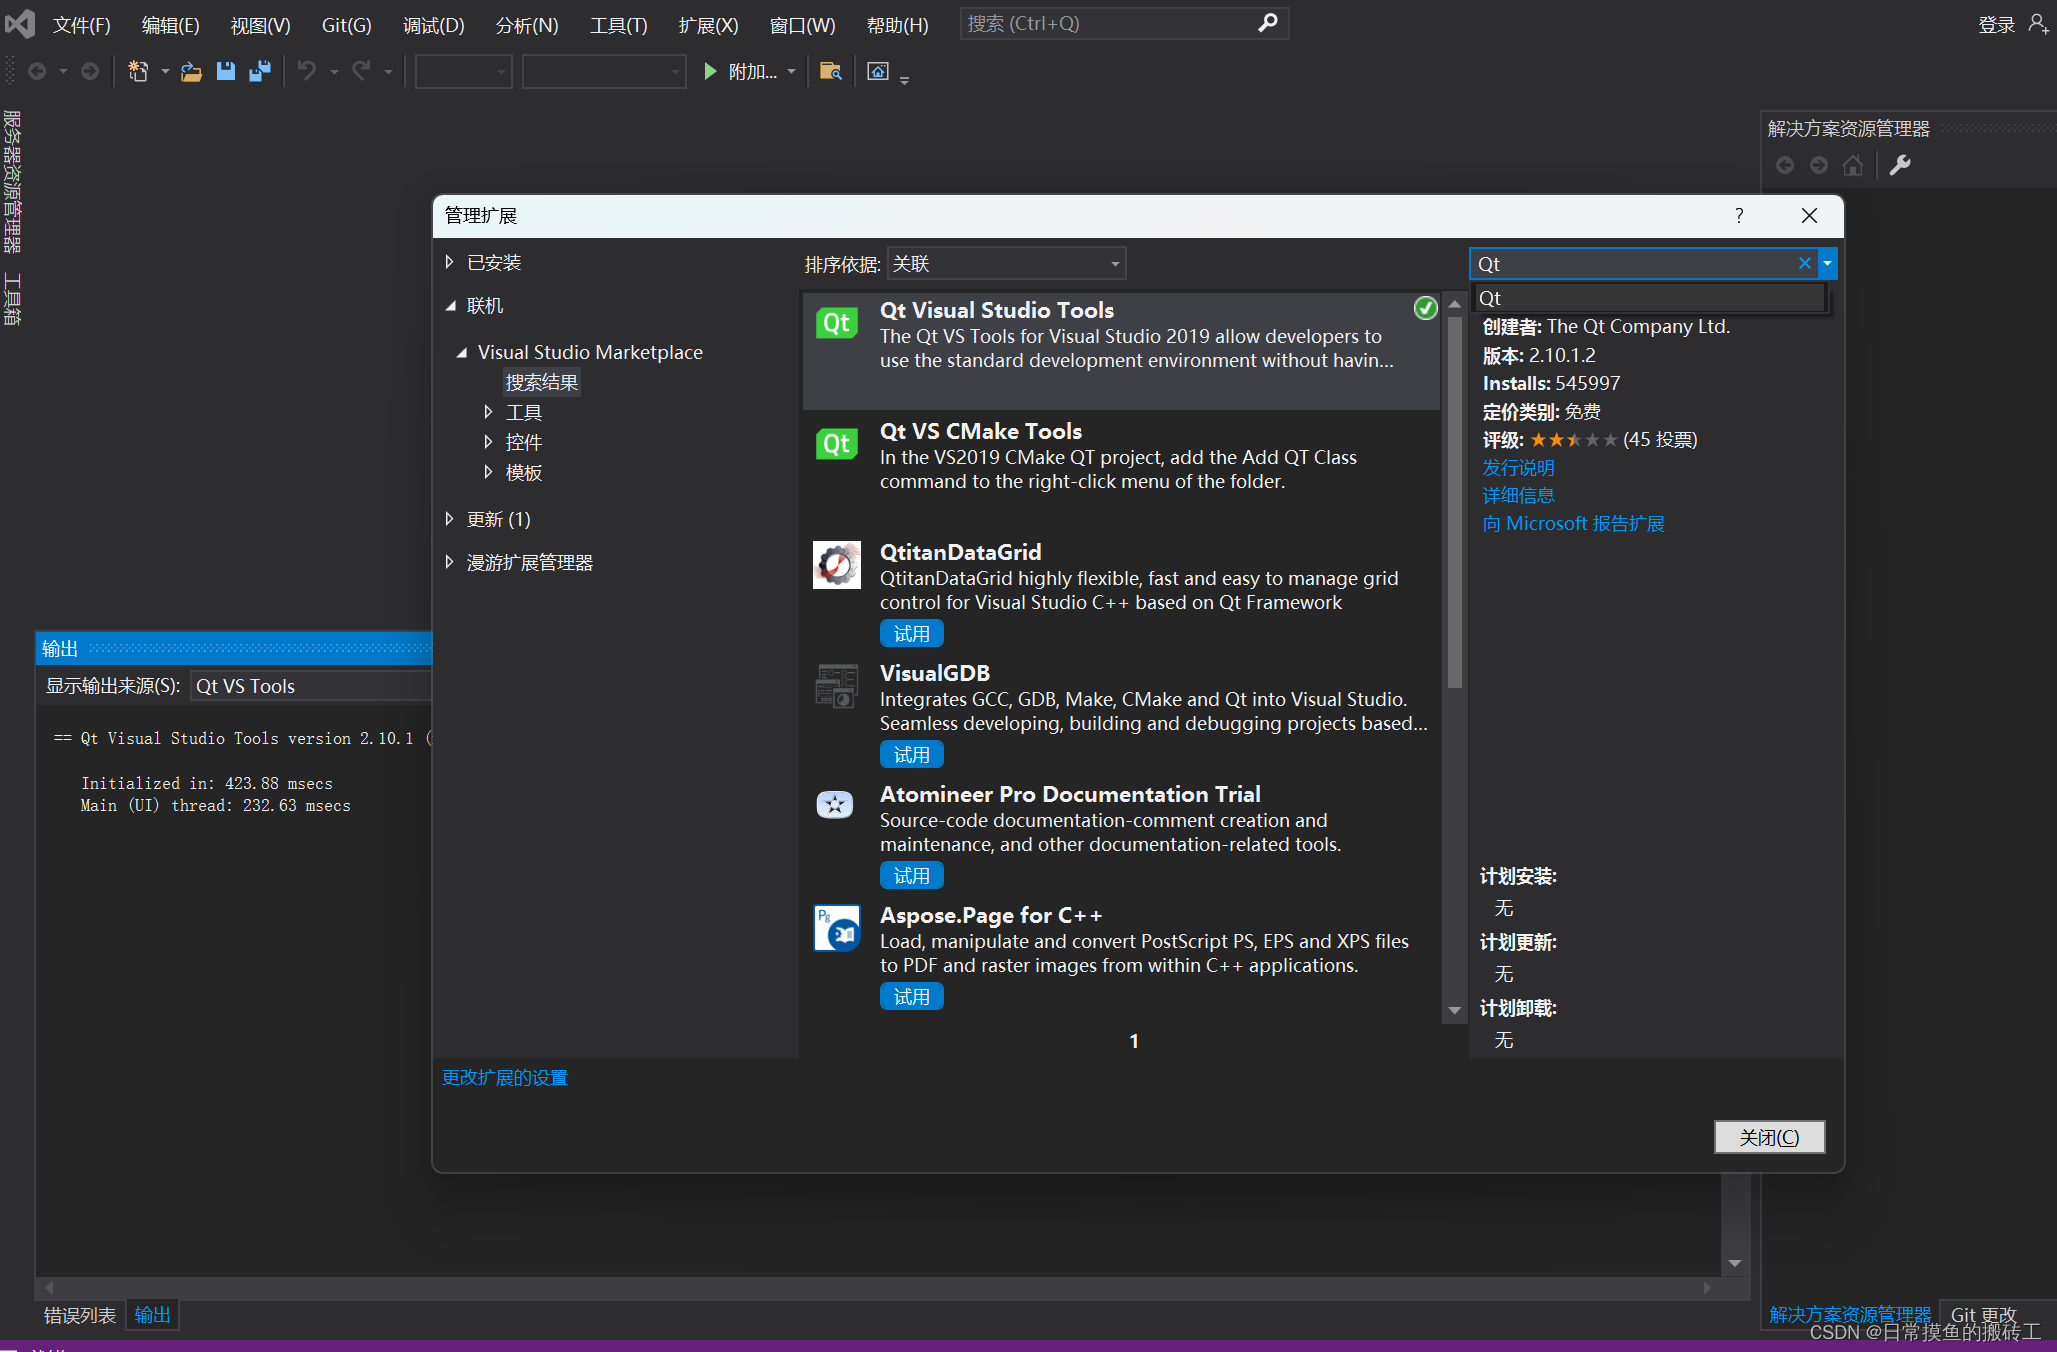Click Solution Explorer forward arrow icon

(x=1819, y=165)
